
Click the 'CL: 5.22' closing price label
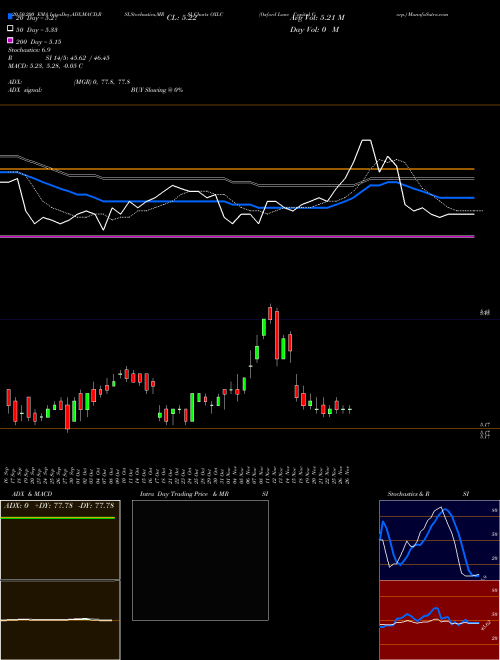pos(182,18)
